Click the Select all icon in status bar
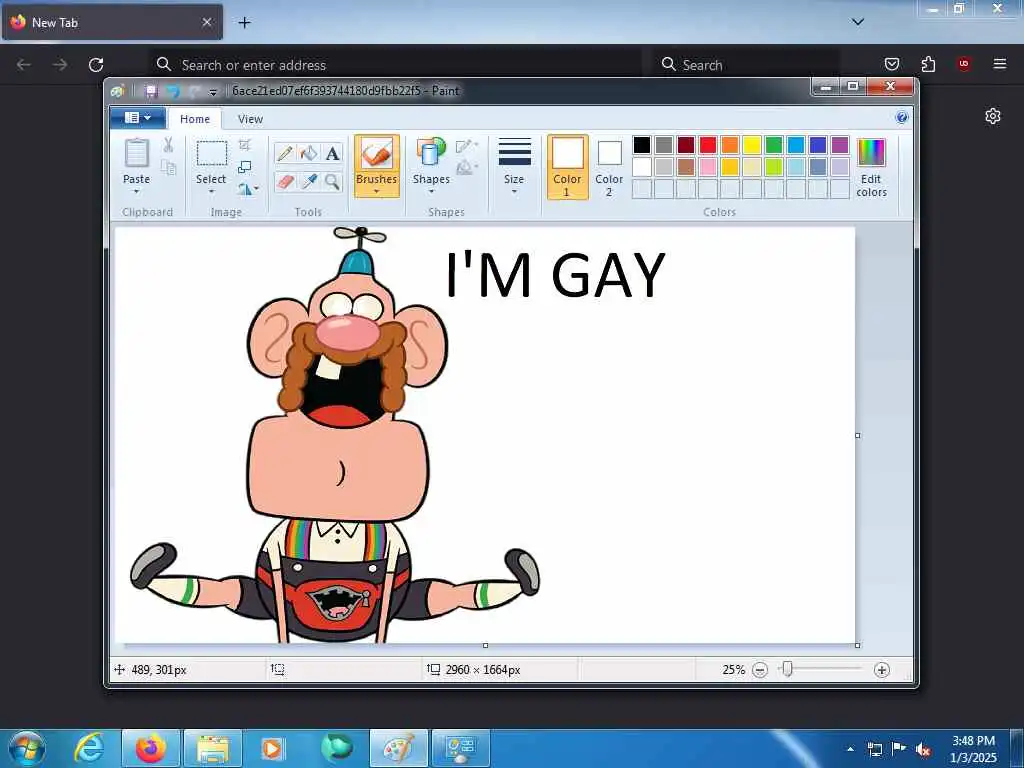 [x=278, y=669]
